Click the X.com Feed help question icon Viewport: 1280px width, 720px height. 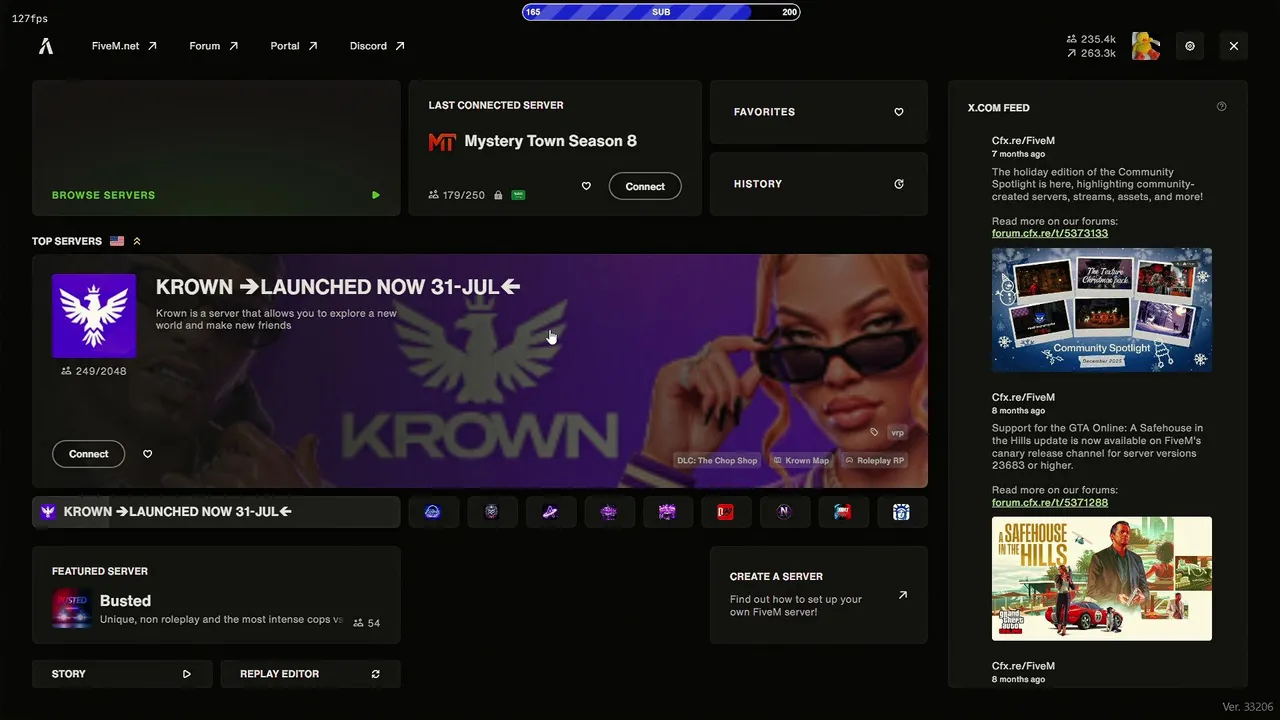1221,107
